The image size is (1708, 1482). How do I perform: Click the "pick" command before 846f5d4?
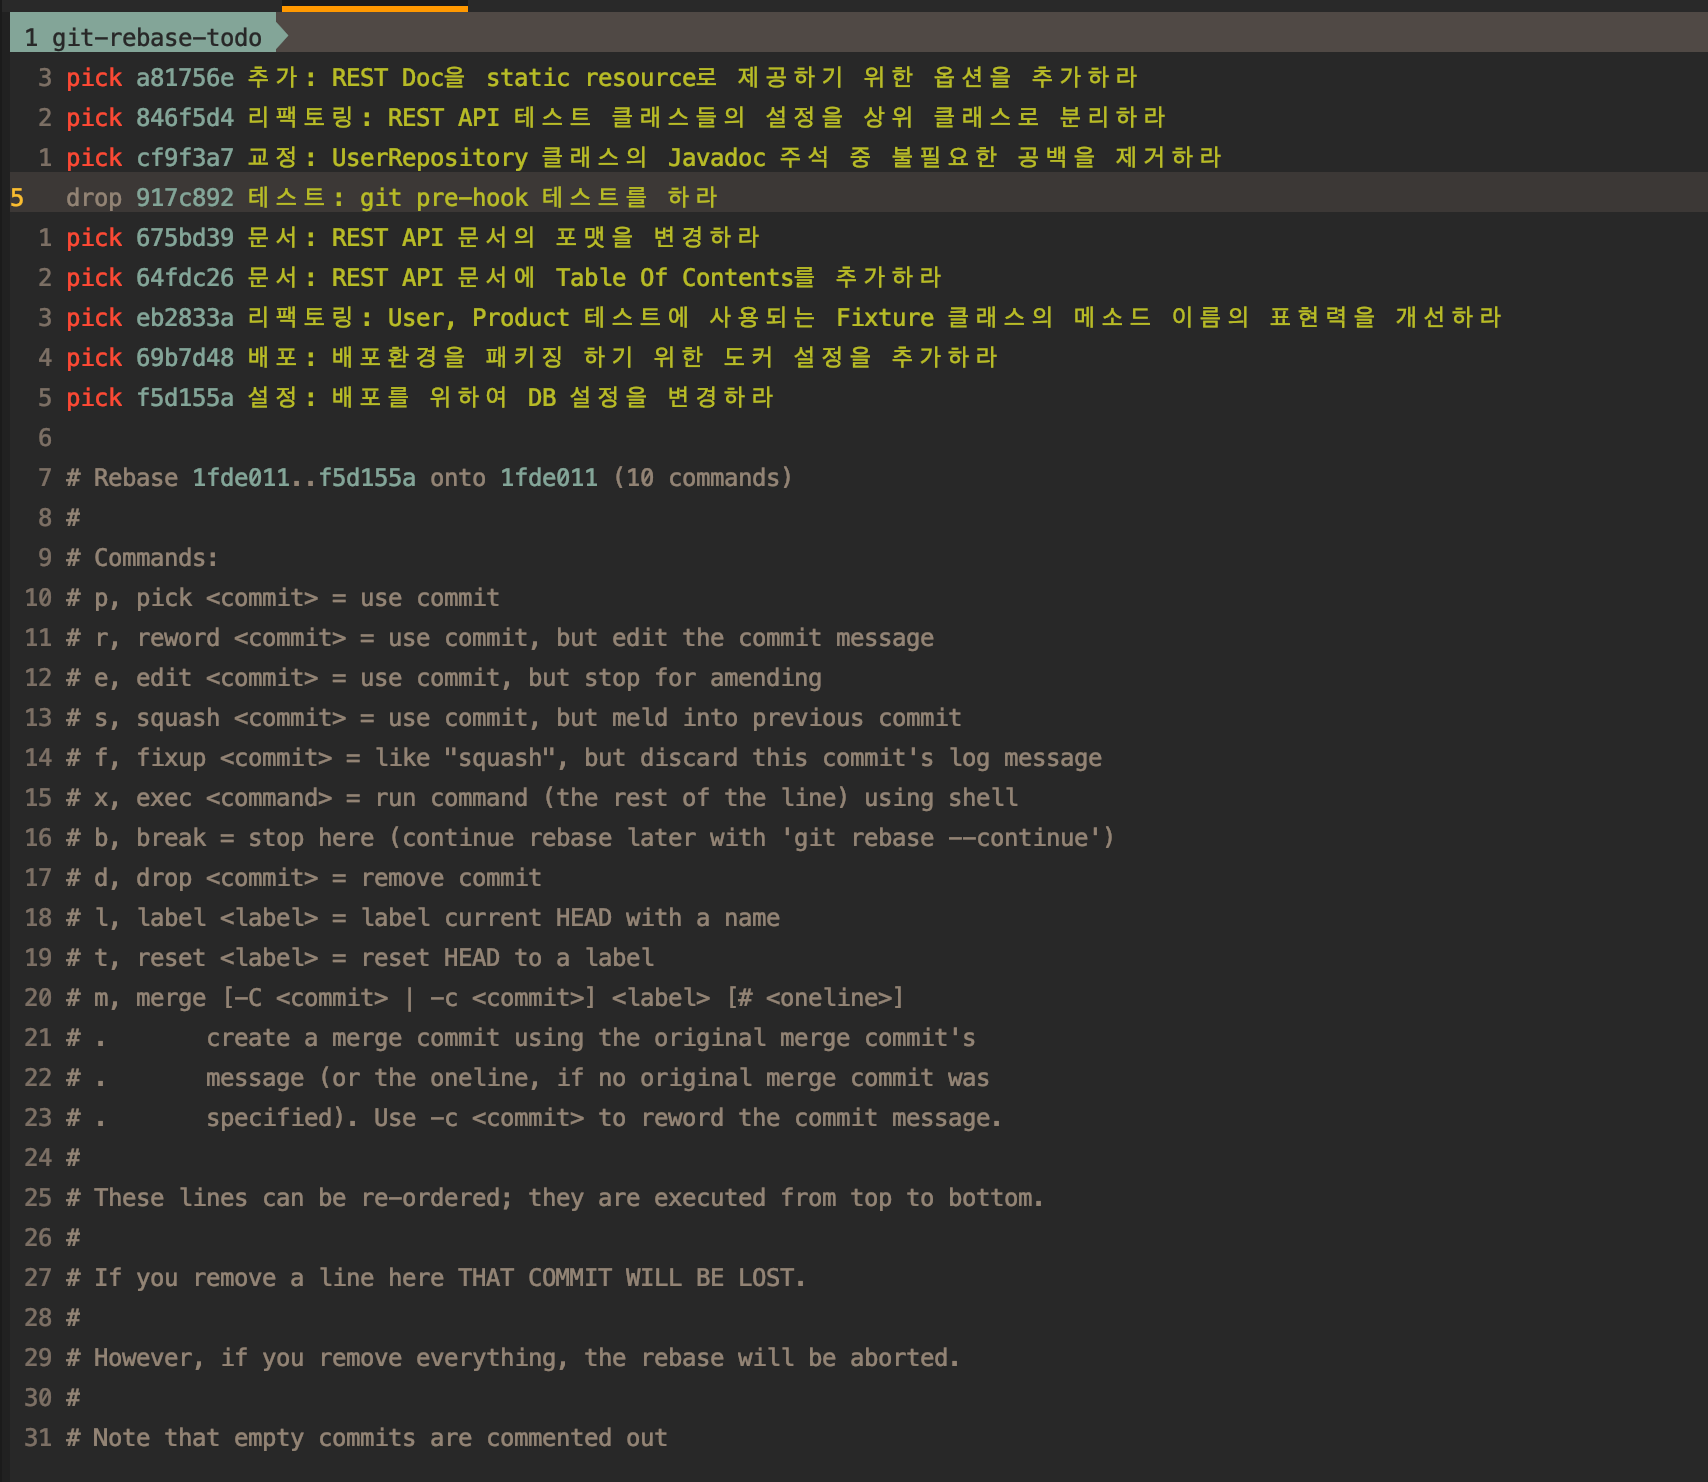click(94, 117)
